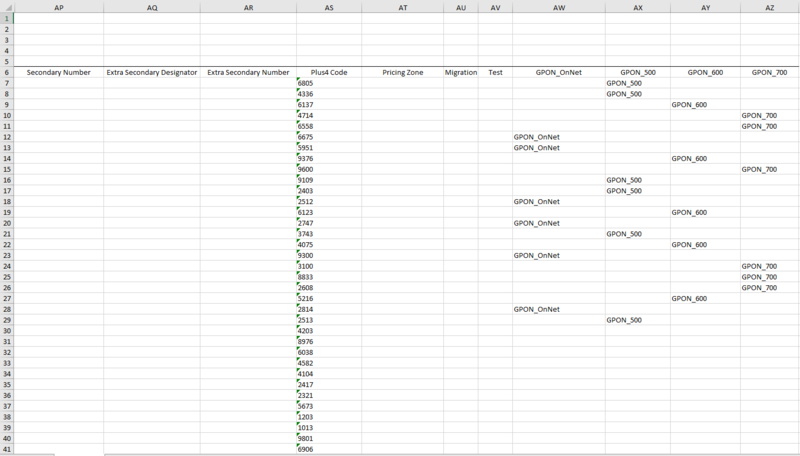Select the "Extra Secondary Designator" cell
Image resolution: width=800 pixels, height=456 pixels.
pos(152,72)
